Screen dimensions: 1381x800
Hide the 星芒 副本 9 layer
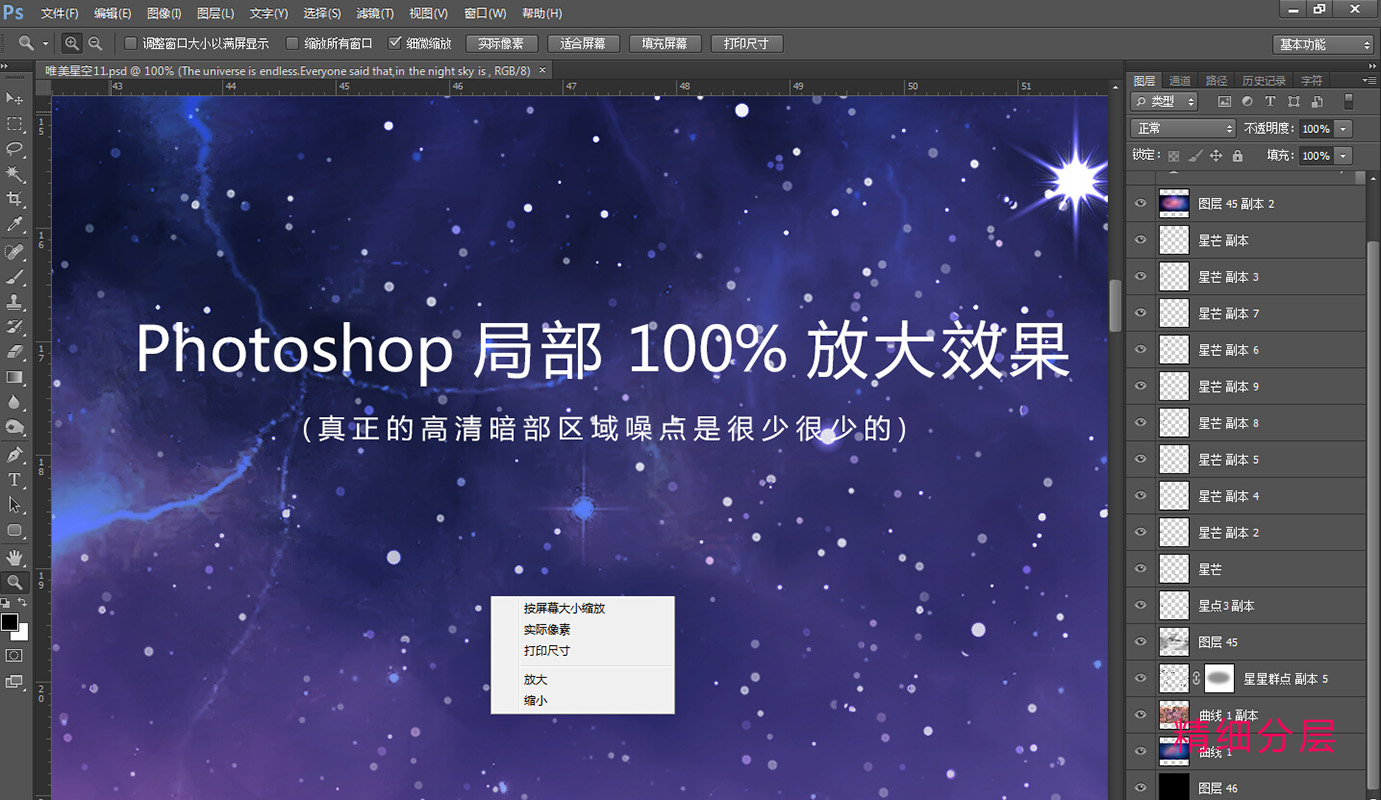coord(1140,386)
